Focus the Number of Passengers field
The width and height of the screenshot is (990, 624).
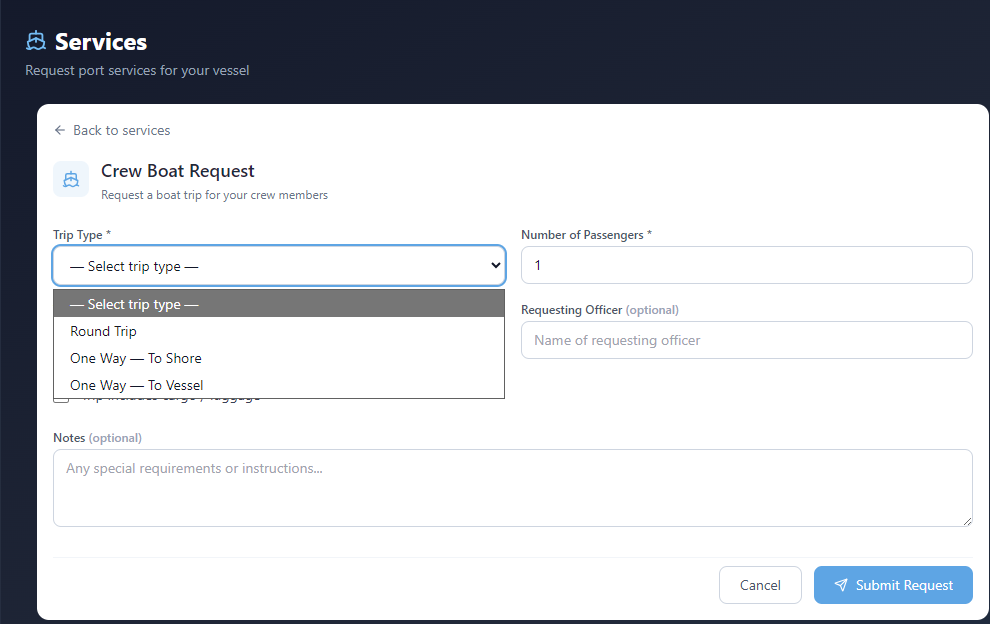pyautogui.click(x=746, y=265)
